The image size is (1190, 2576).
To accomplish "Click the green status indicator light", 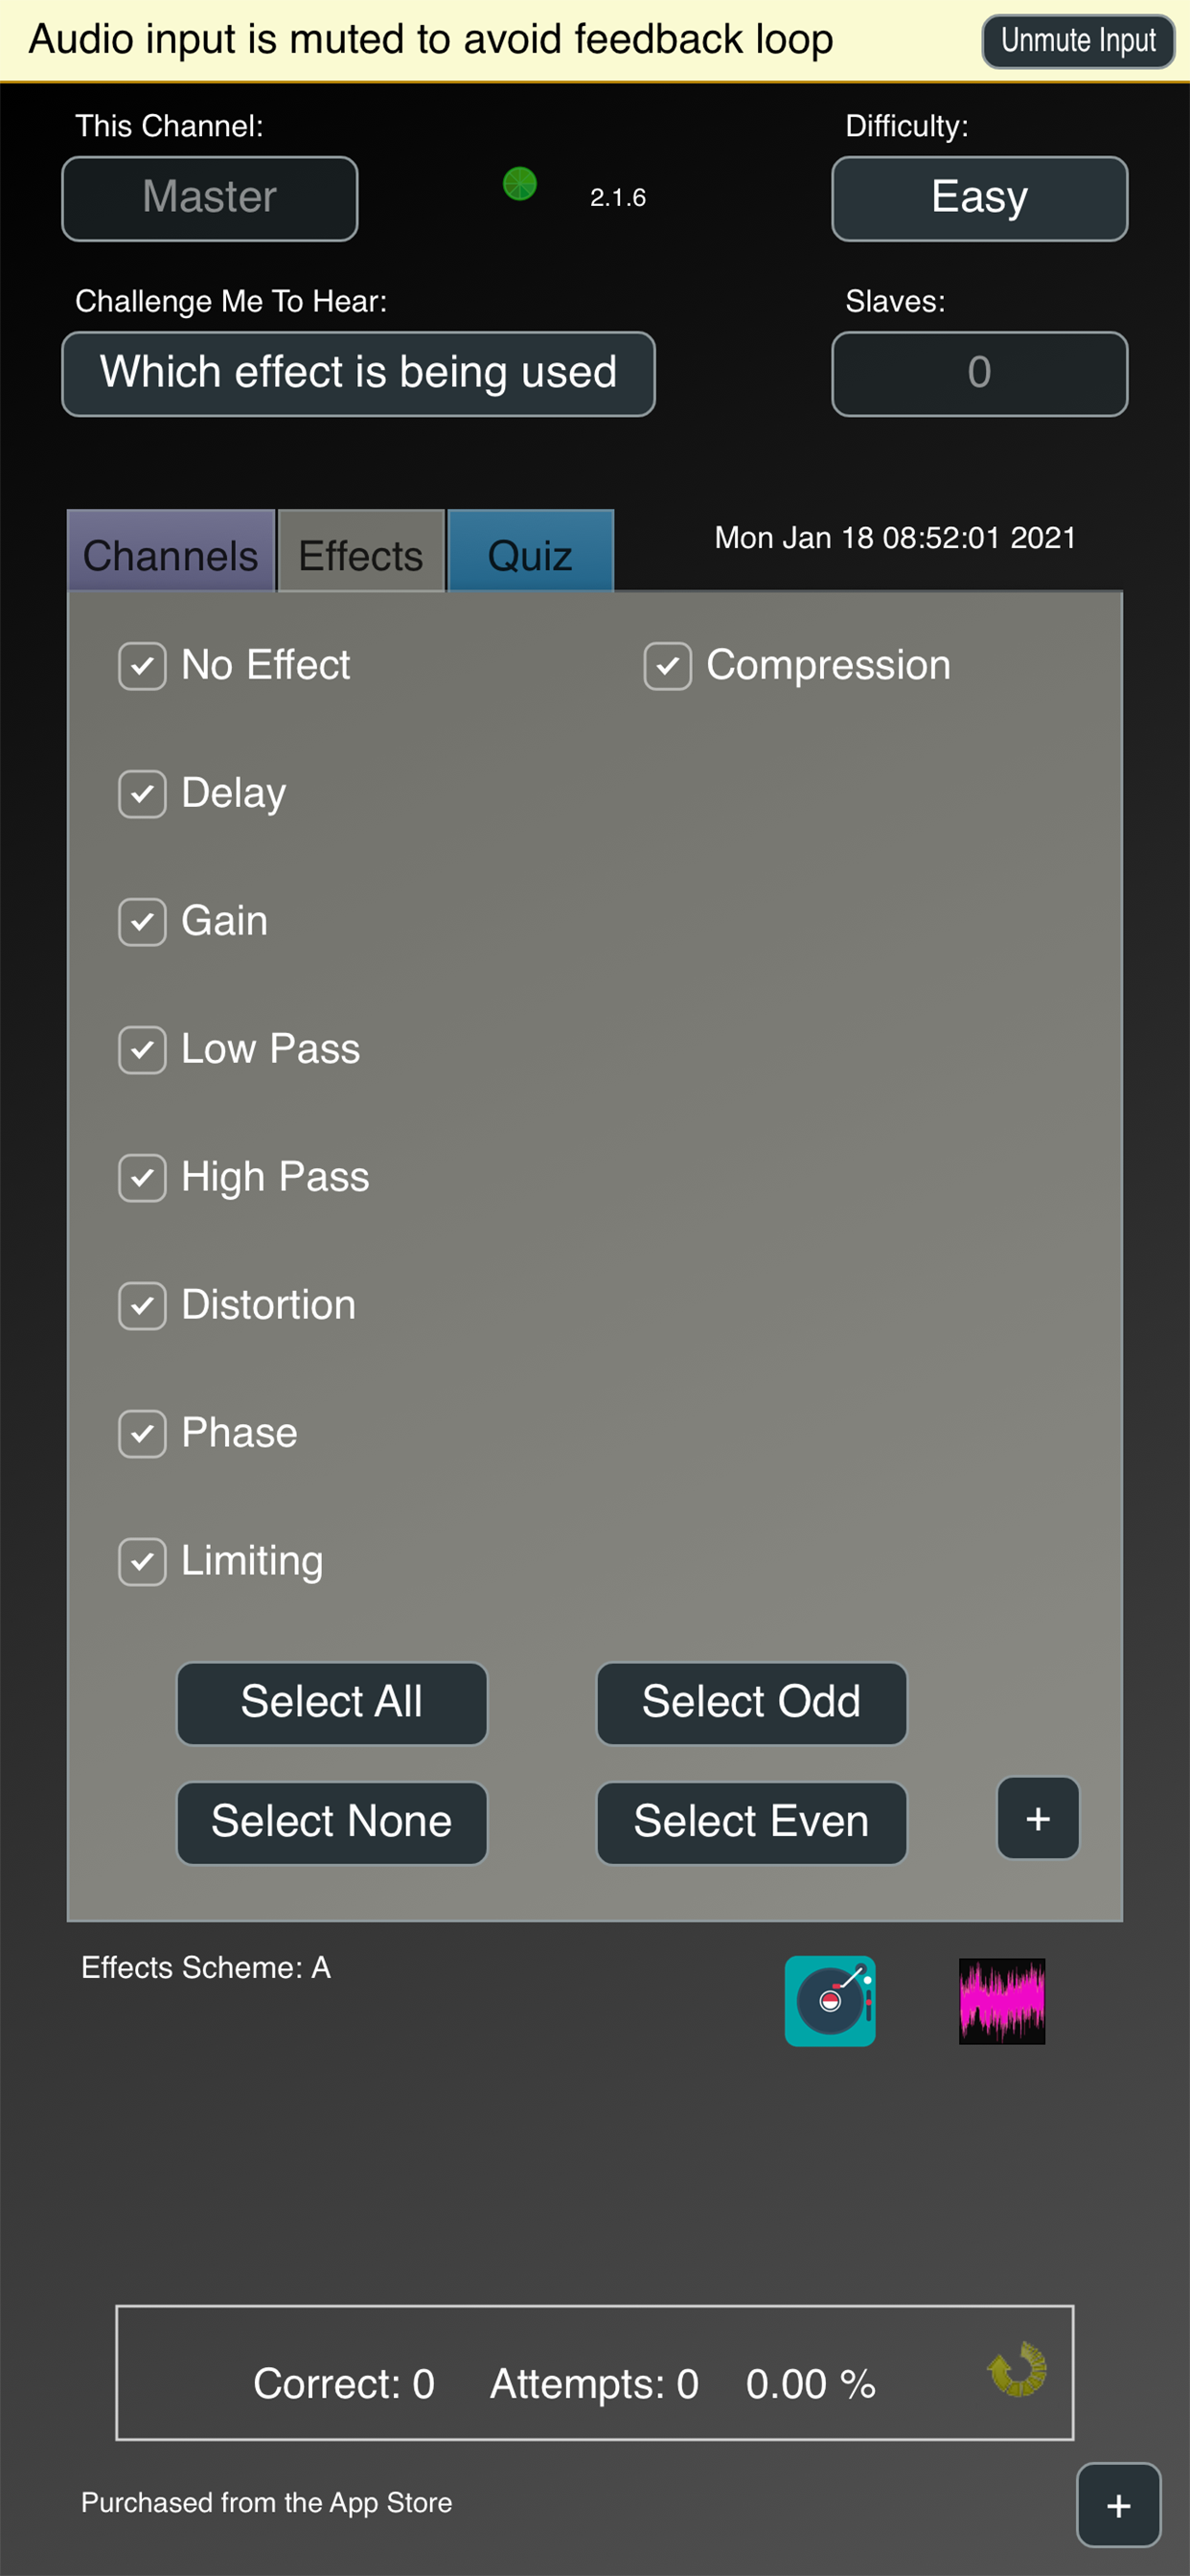I will [519, 184].
